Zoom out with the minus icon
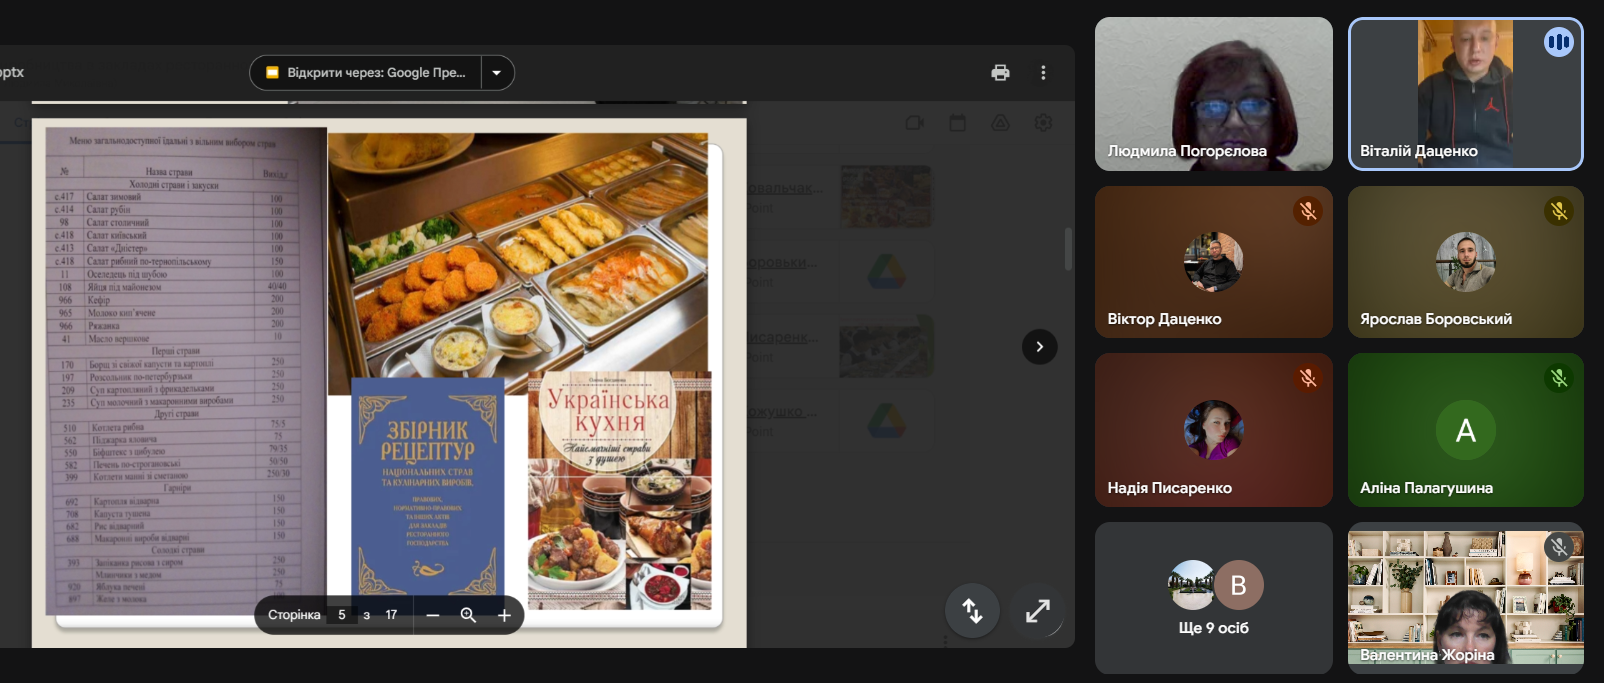Screen dimensions: 1604x683 click(x=433, y=615)
